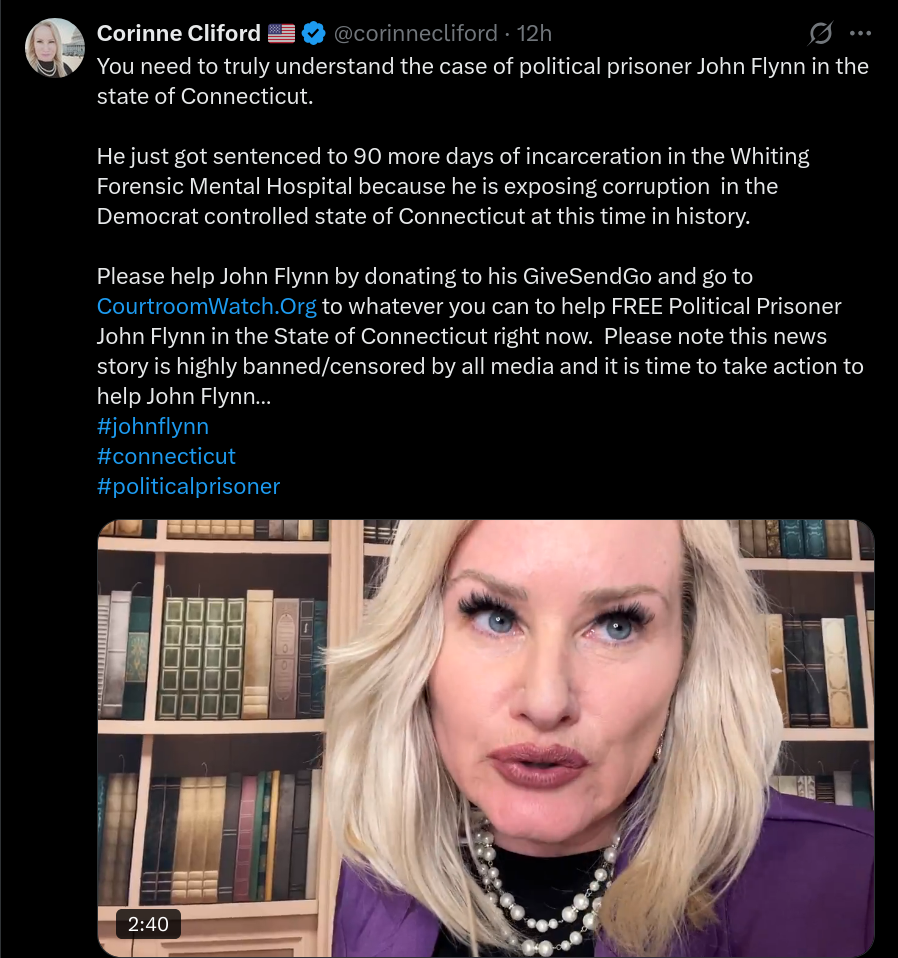898x958 pixels.
Task: Play the embedded video of the woman
Action: [x=486, y=738]
